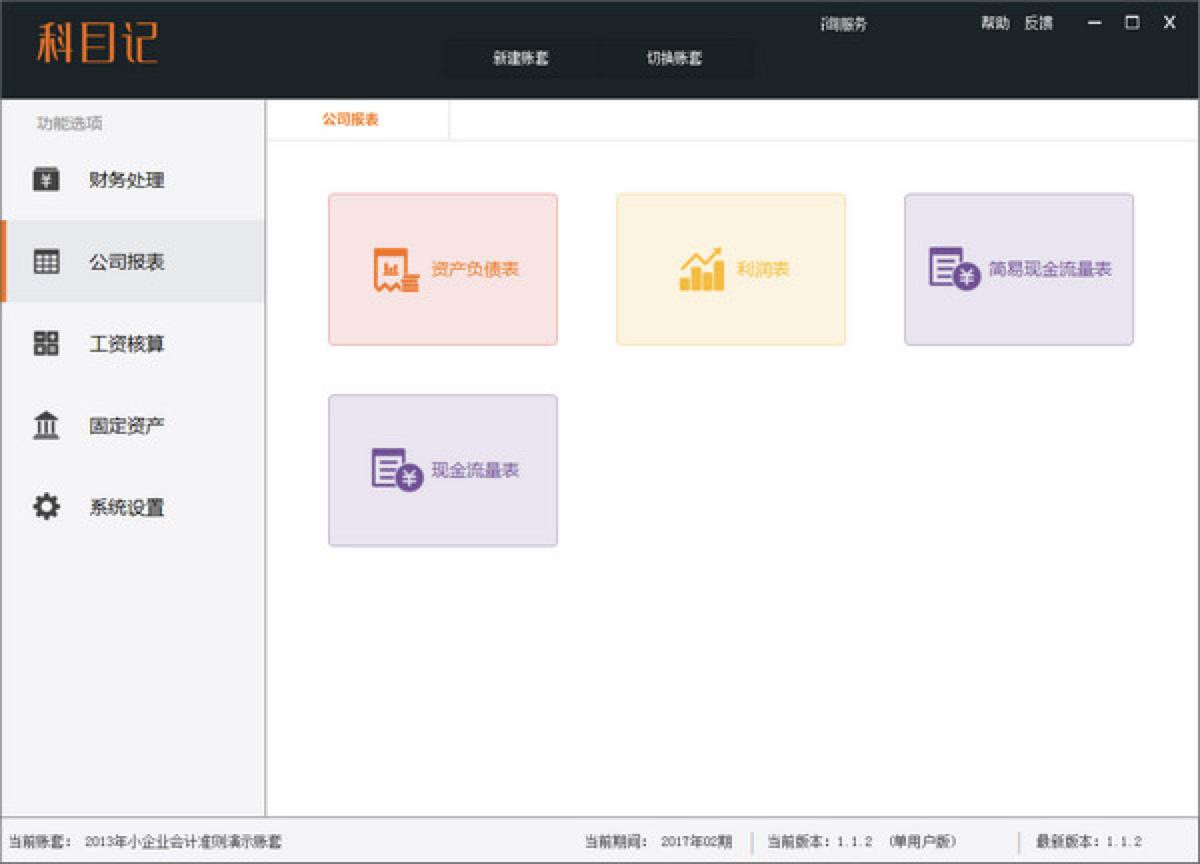Click the purple 简易现金流量表 document icon
1200x864 pixels.
(953, 269)
